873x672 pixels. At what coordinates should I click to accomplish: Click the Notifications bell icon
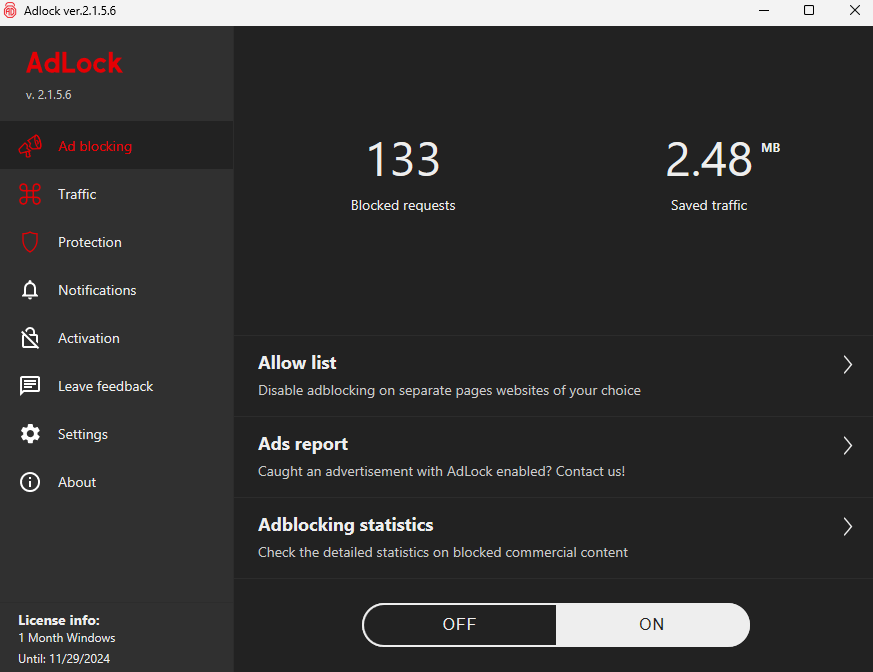click(30, 290)
